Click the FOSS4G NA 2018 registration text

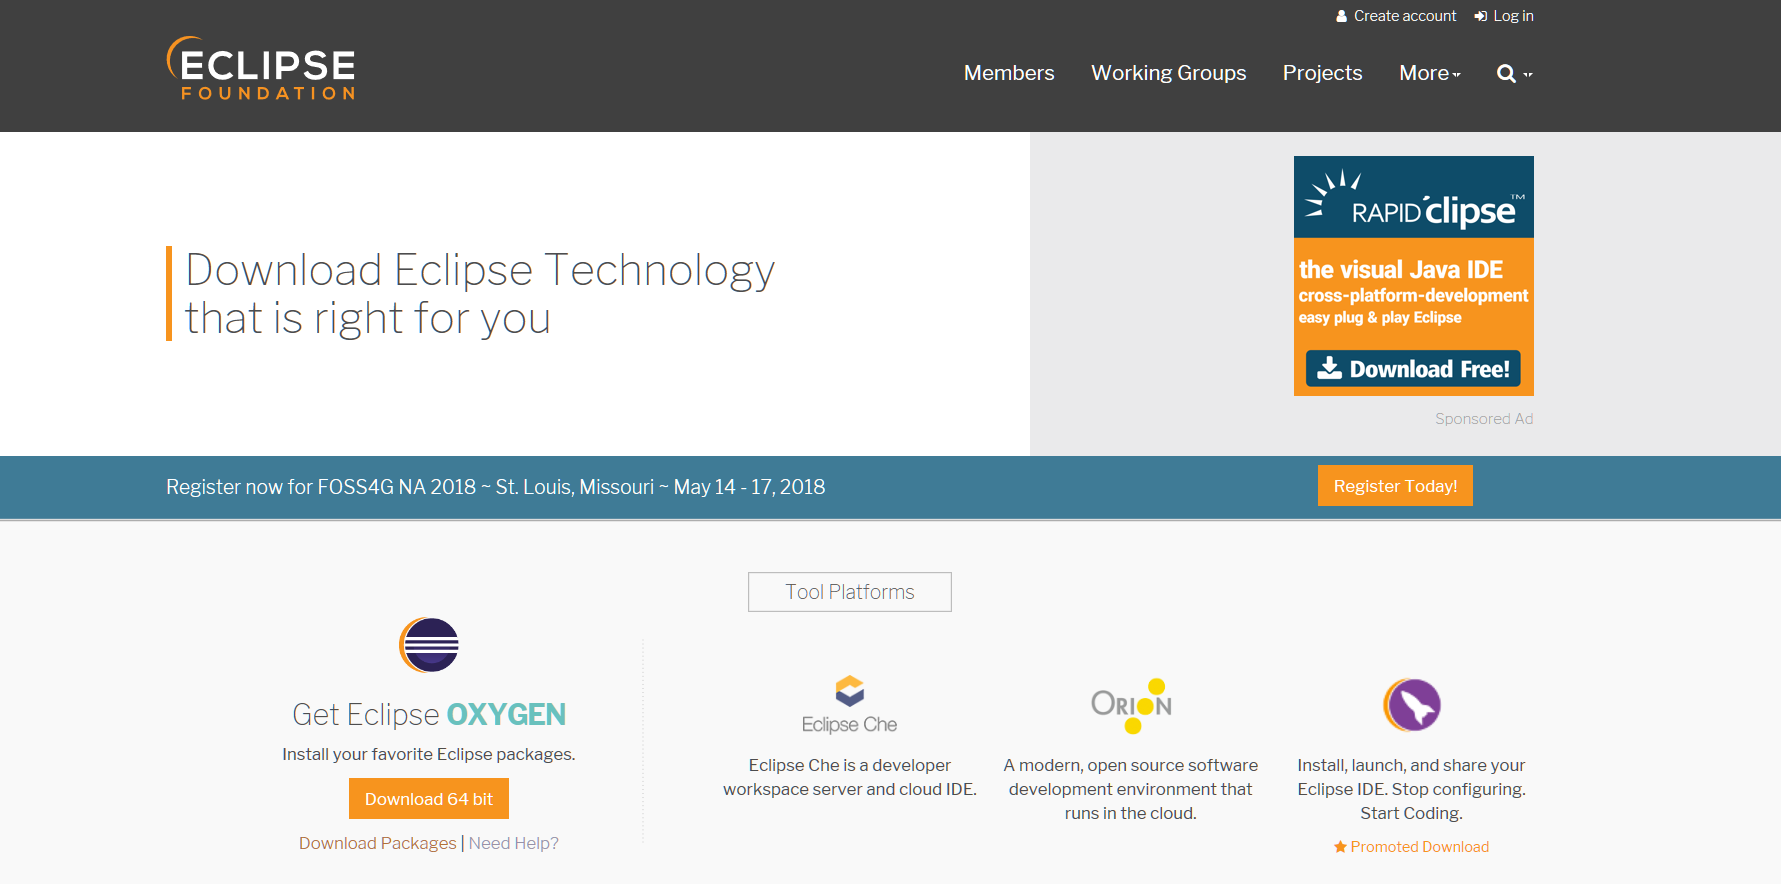[x=496, y=487]
